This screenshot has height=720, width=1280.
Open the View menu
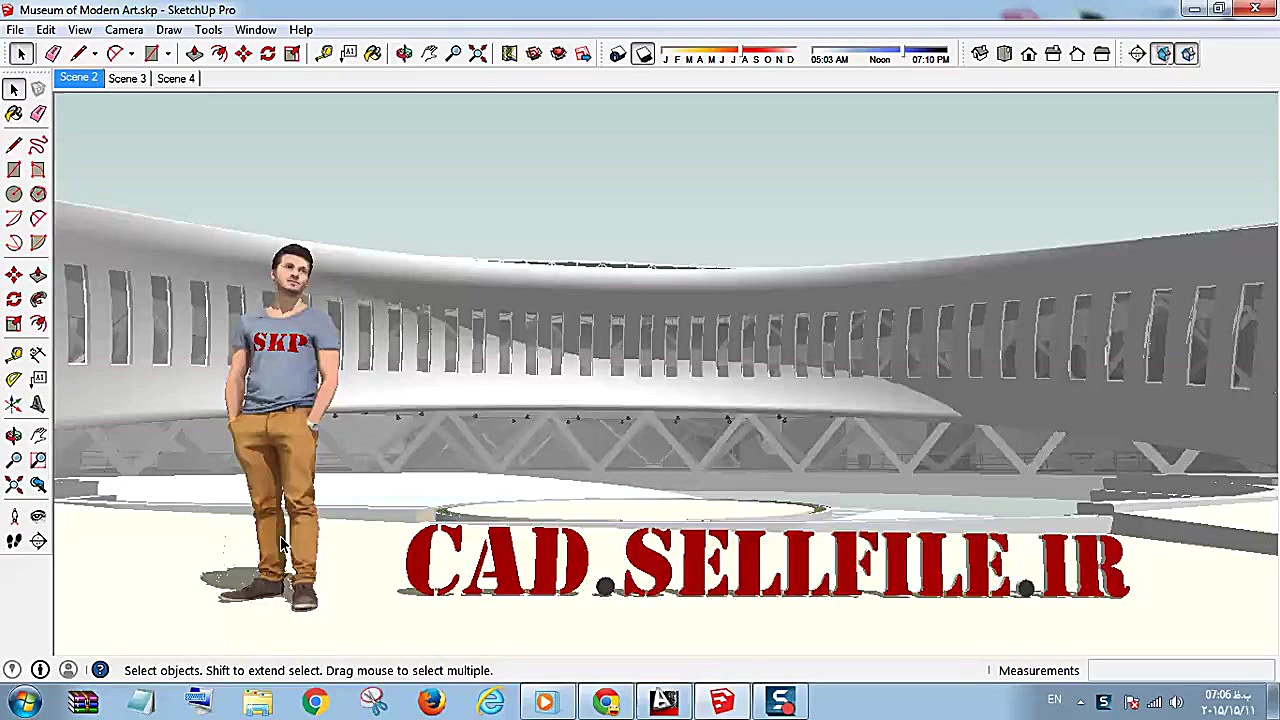80,30
